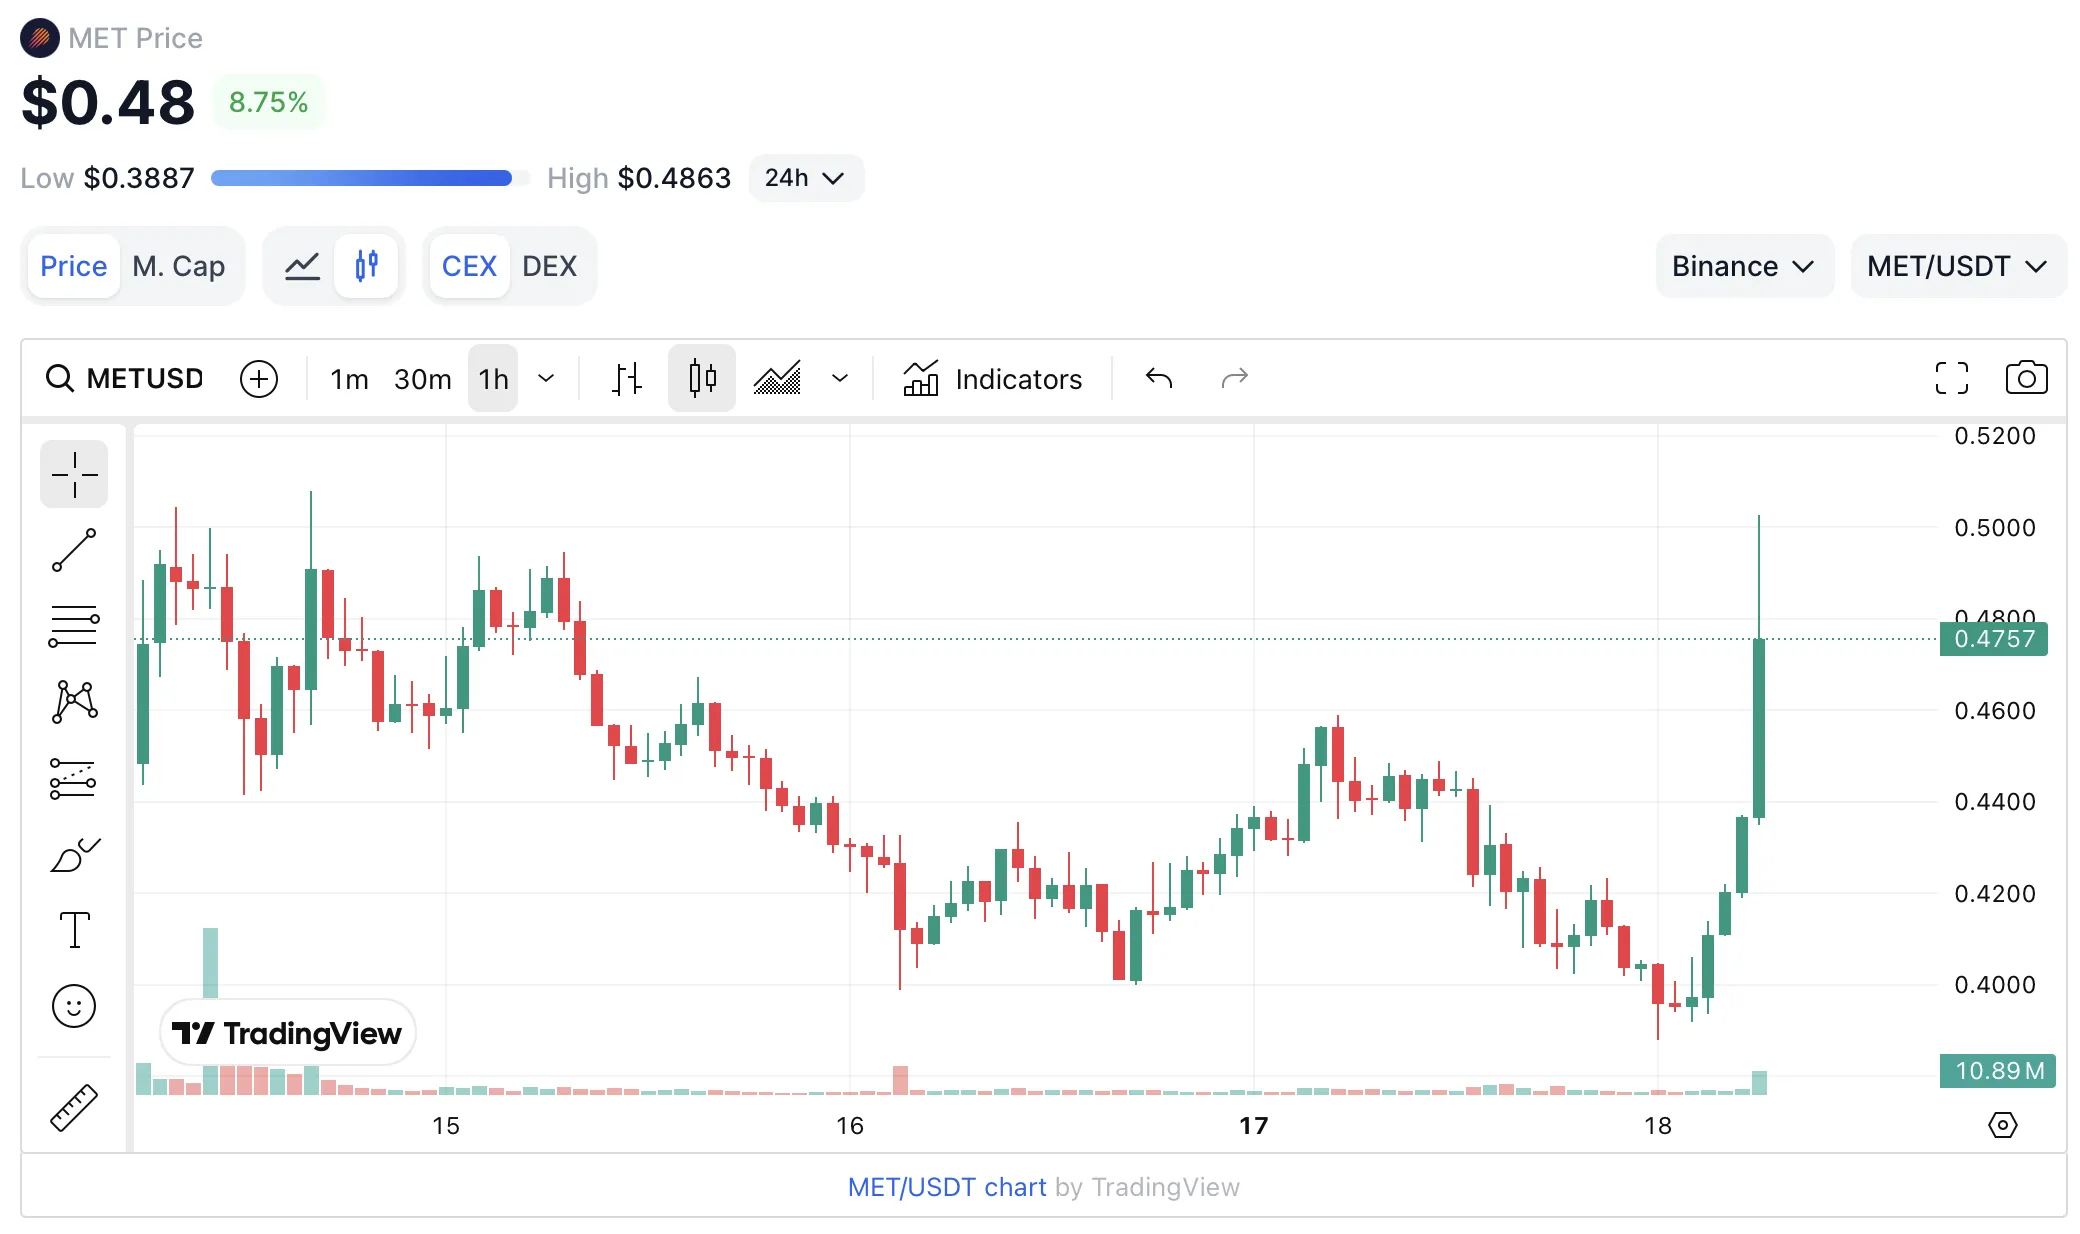Open the MET/USDT chart link
2080x1234 pixels.
click(x=946, y=1187)
